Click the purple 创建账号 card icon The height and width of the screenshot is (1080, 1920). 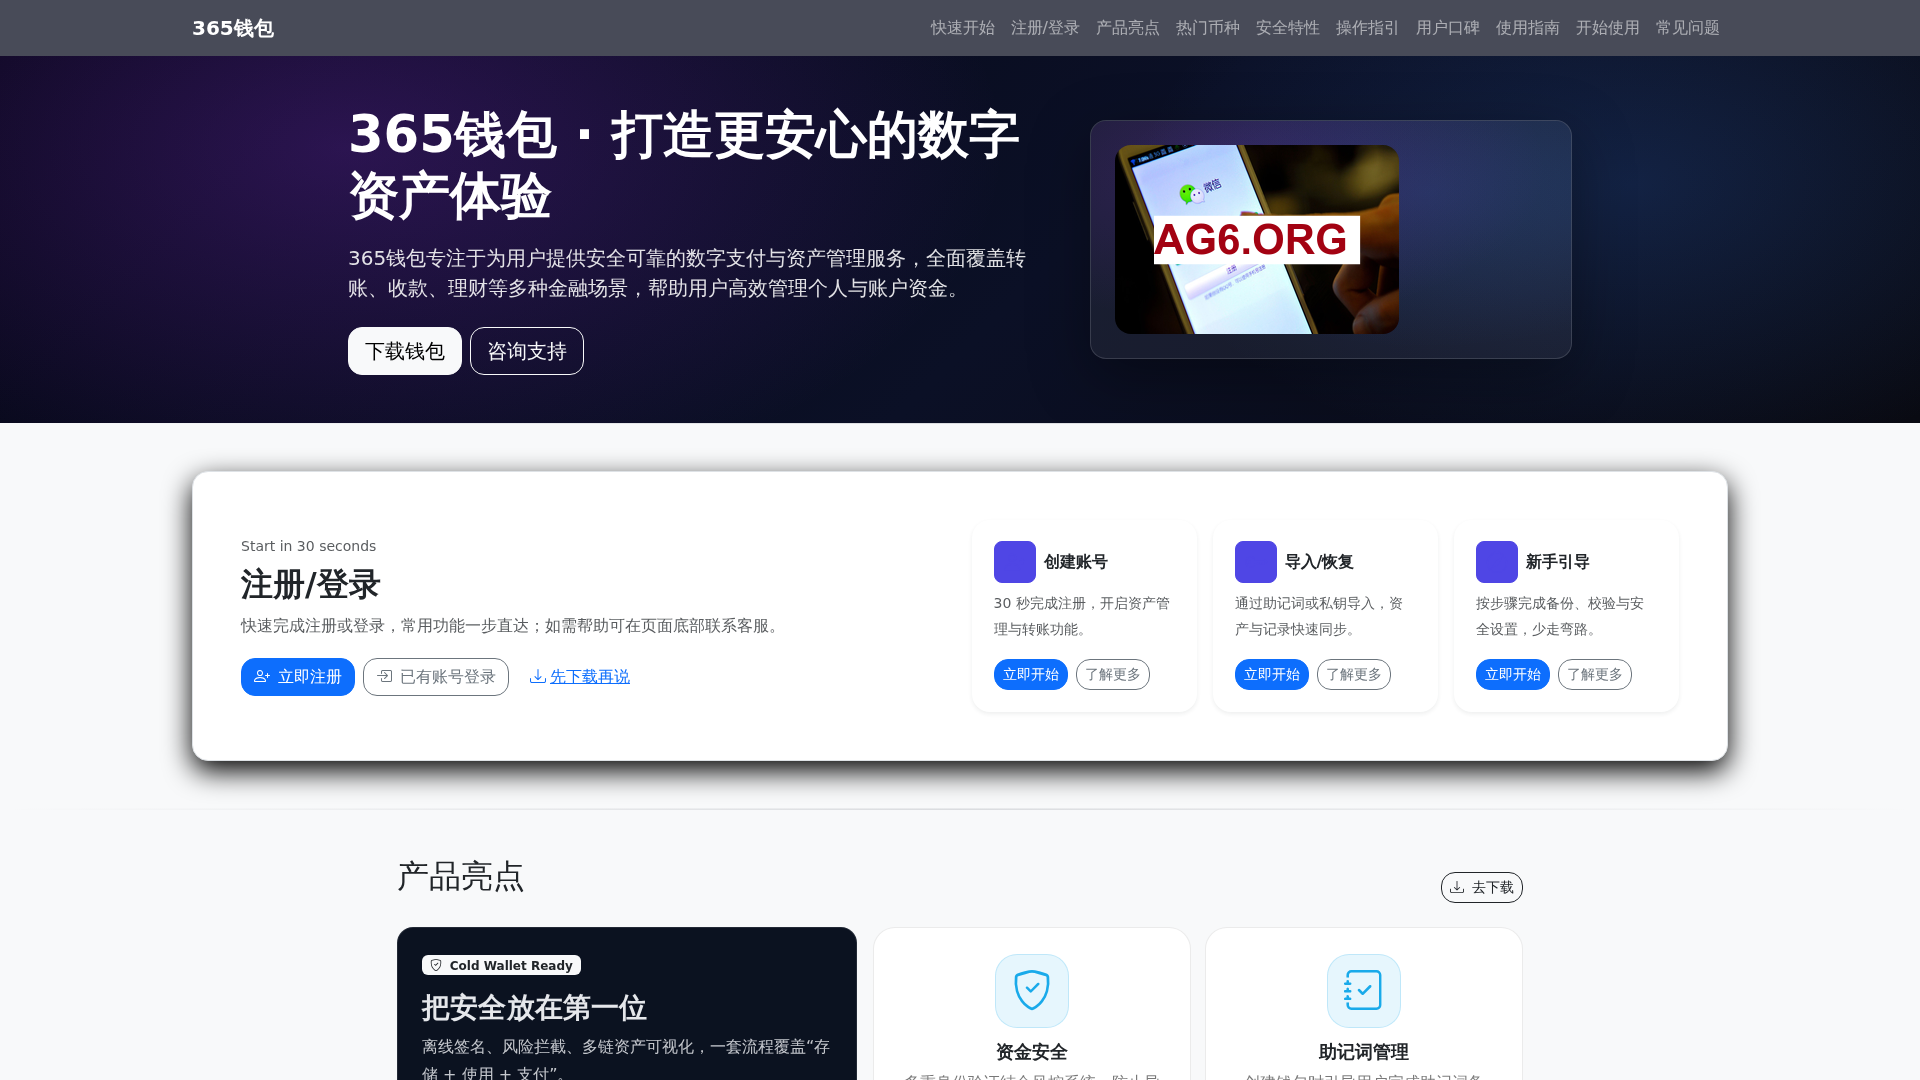tap(1015, 562)
